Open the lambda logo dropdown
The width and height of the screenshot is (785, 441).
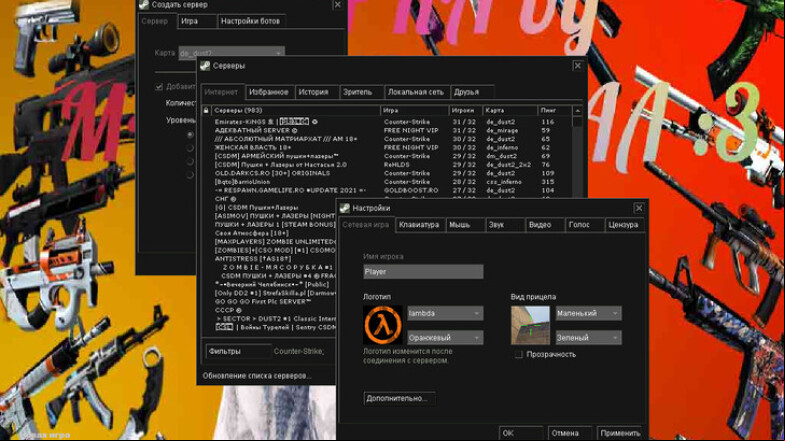tap(445, 313)
